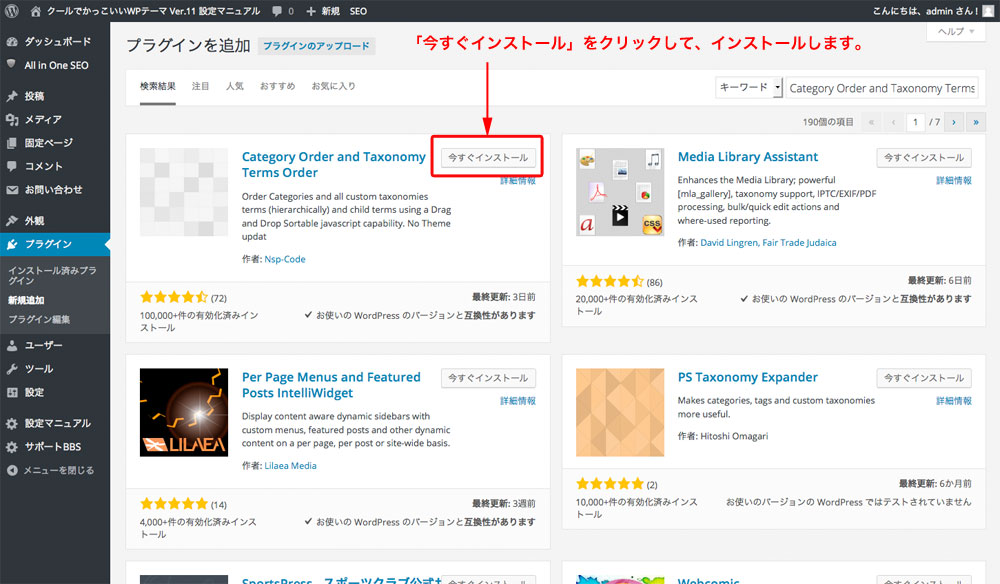Viewport: 1000px width, 584px height.
Task: Open インストール済みプラグイン submenu item
Action: pos(52,275)
